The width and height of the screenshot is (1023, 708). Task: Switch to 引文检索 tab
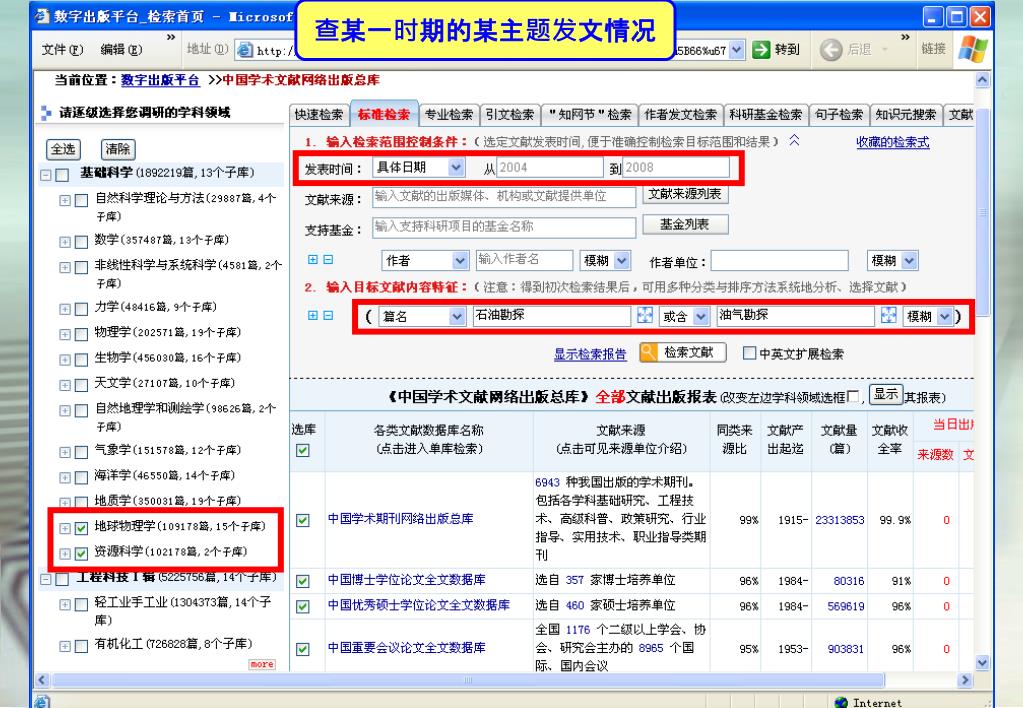tap(510, 115)
